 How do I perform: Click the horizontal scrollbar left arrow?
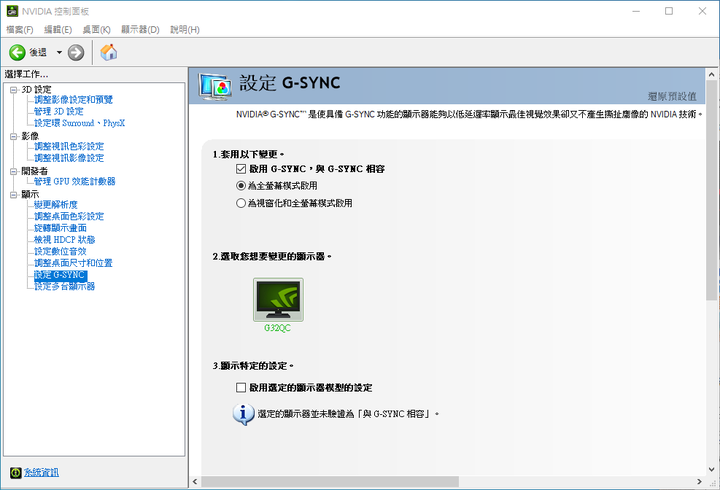pyautogui.click(x=195, y=482)
